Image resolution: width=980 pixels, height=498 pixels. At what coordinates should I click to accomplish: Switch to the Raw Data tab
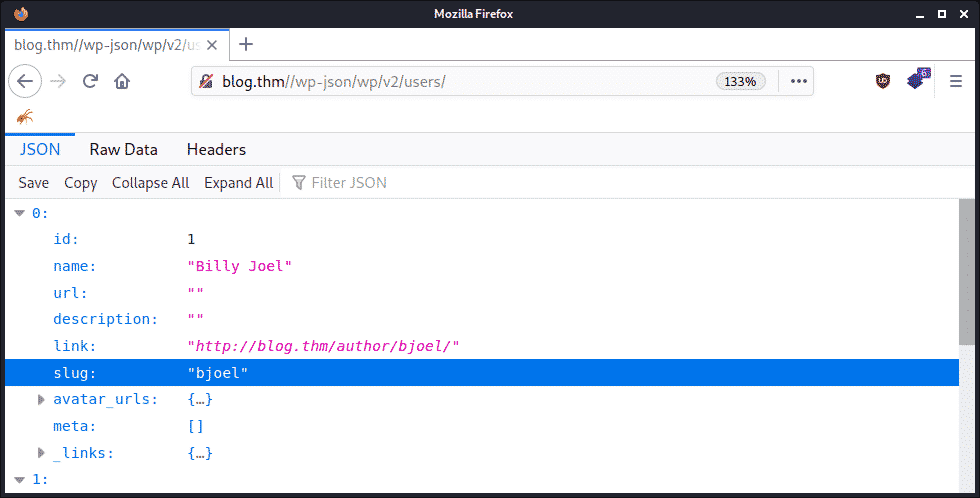[x=124, y=149]
